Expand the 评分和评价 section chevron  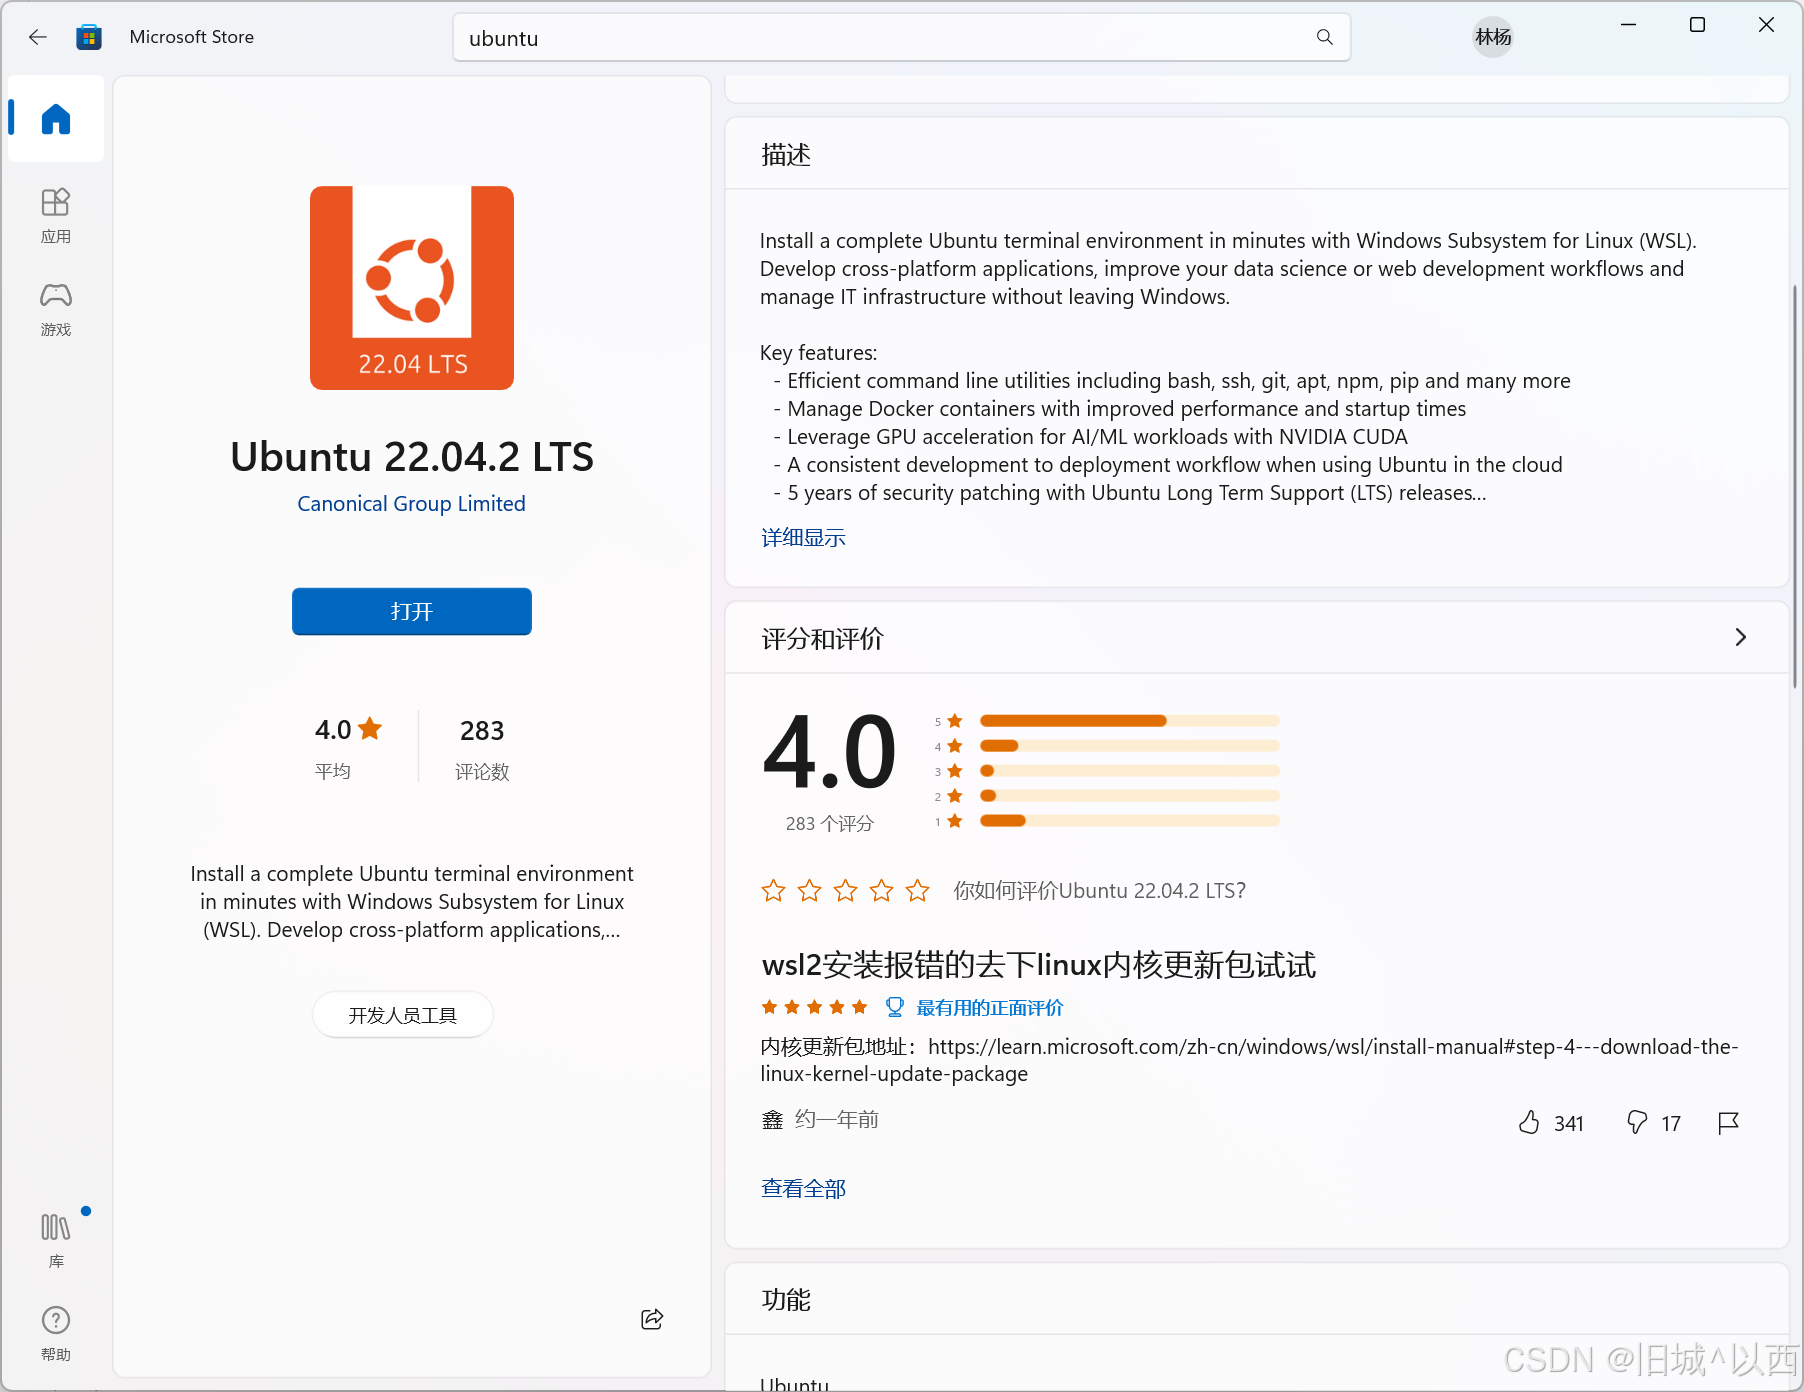[1740, 637]
